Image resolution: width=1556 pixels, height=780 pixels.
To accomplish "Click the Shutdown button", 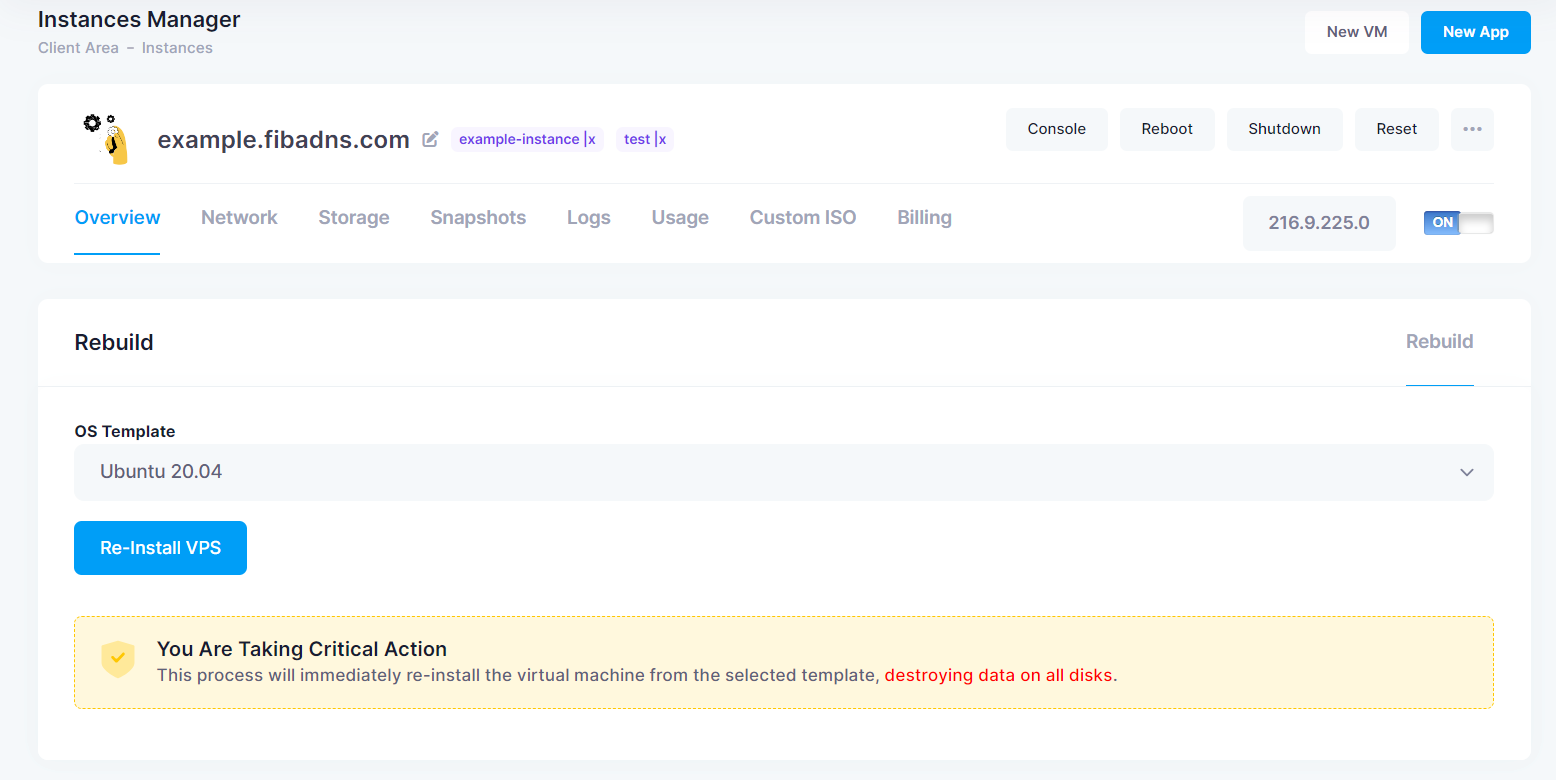I will (x=1284, y=129).
